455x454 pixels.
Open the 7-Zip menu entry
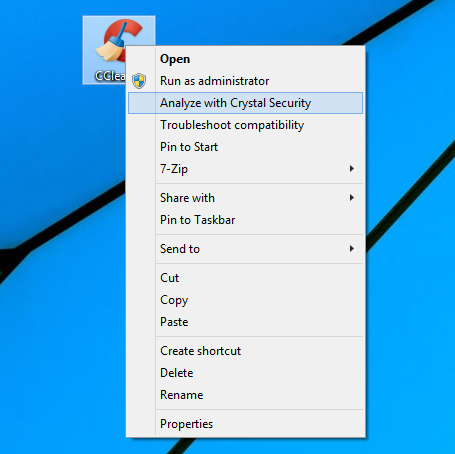[245, 169]
